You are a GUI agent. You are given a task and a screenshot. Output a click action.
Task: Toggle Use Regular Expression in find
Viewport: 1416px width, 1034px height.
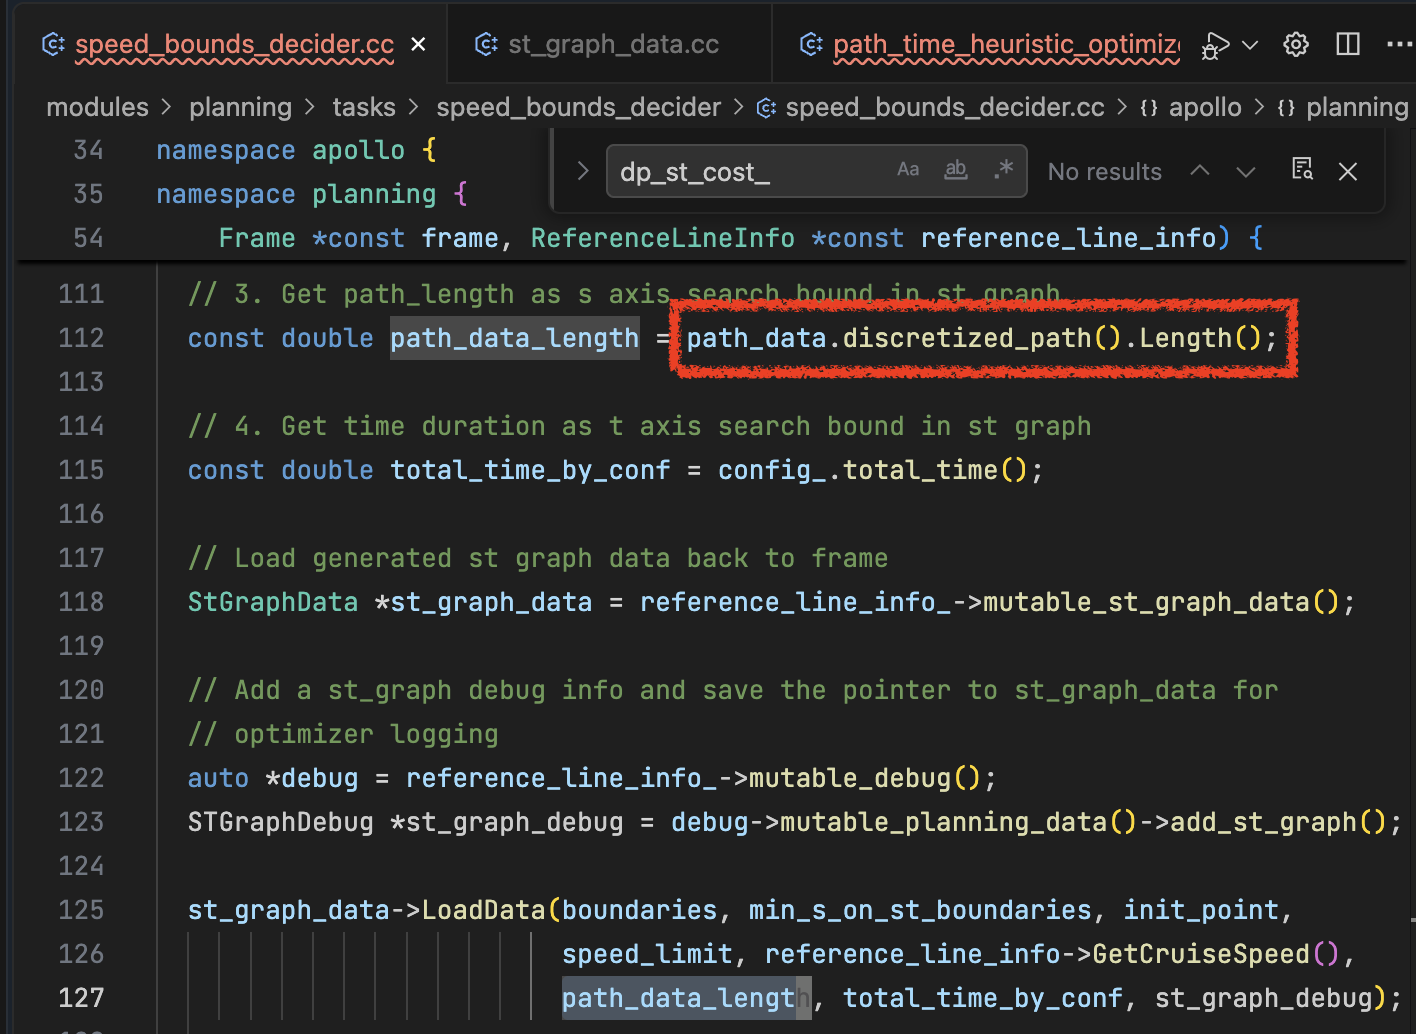1003,170
